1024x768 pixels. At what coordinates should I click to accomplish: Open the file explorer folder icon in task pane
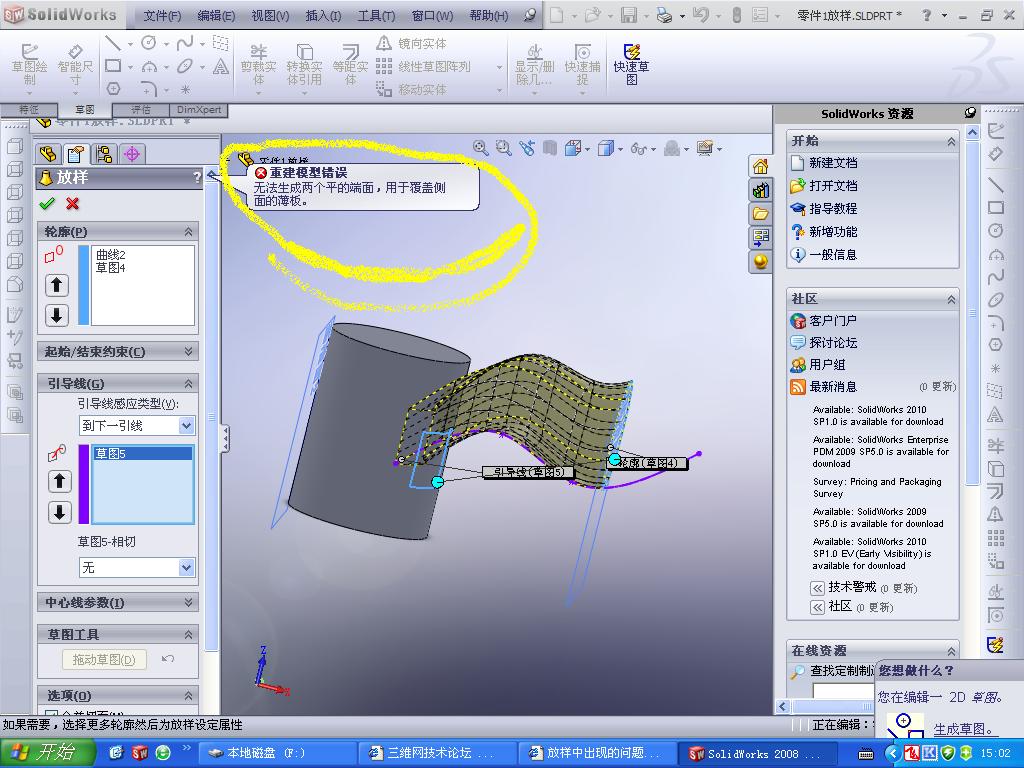(760, 214)
